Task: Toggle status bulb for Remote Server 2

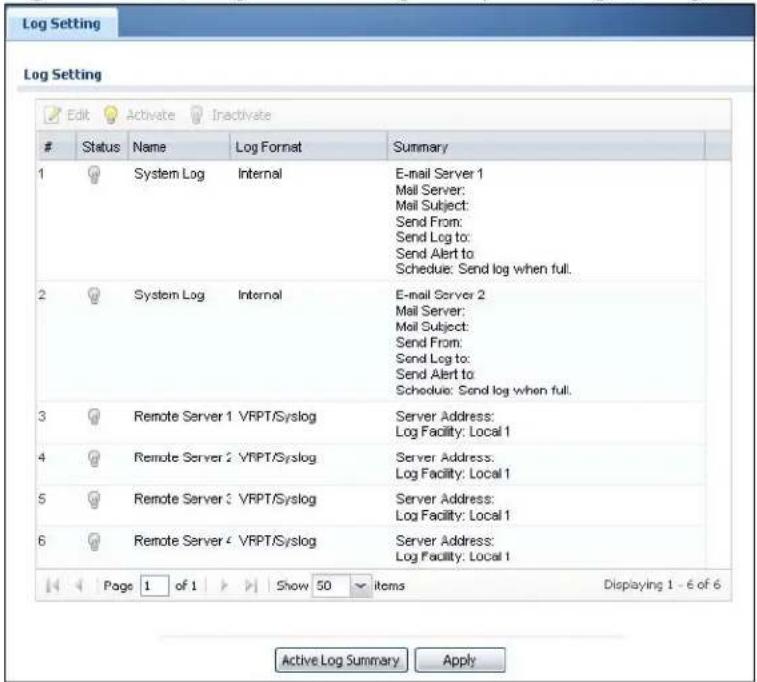Action: pos(94,458)
